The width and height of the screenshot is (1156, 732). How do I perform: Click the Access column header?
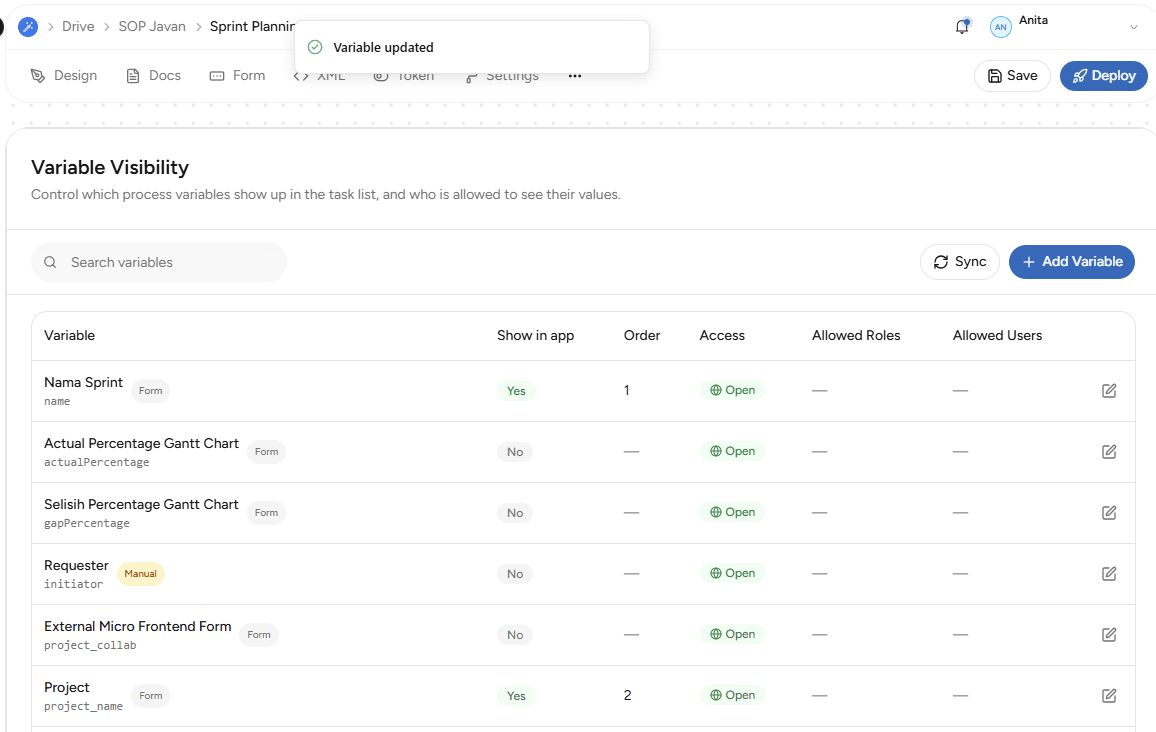coord(722,335)
